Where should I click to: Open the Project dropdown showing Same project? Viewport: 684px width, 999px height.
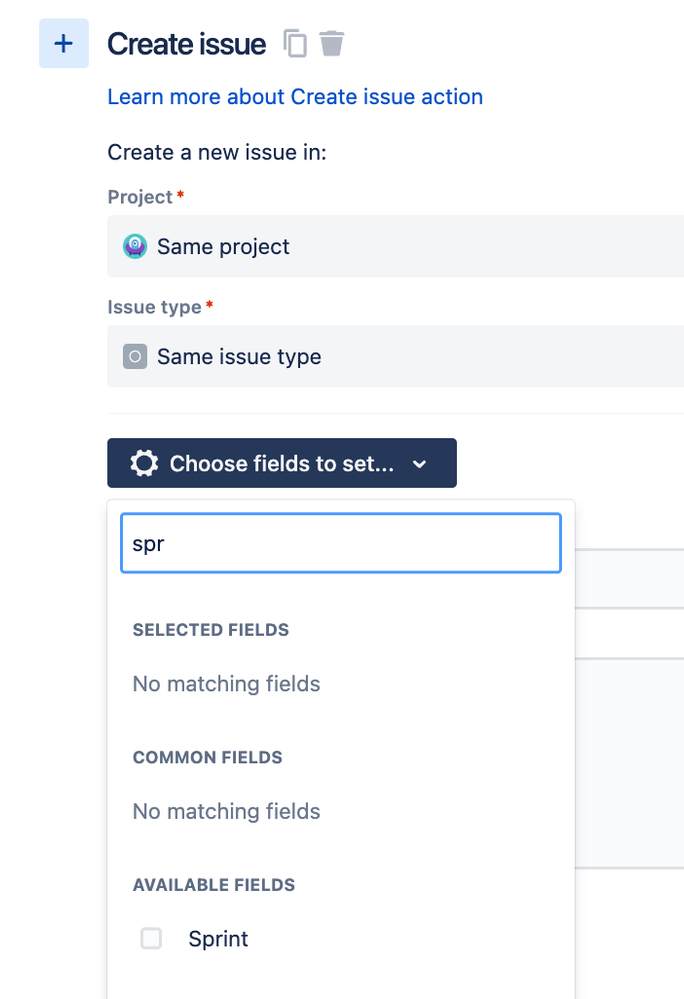[x=400, y=247]
